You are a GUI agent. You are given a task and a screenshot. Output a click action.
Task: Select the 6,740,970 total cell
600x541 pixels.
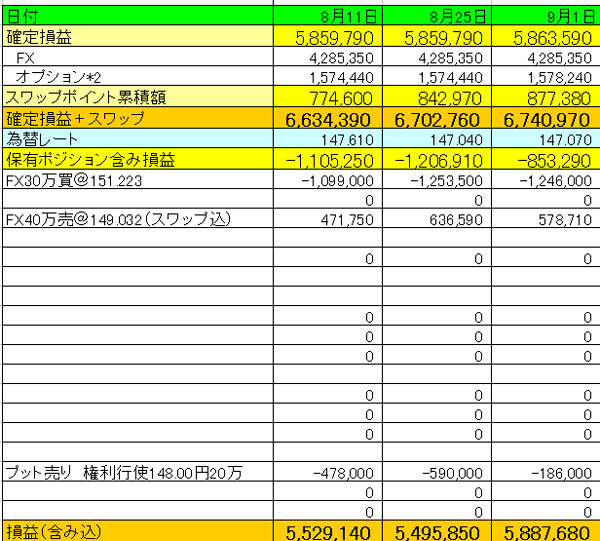tap(545, 119)
